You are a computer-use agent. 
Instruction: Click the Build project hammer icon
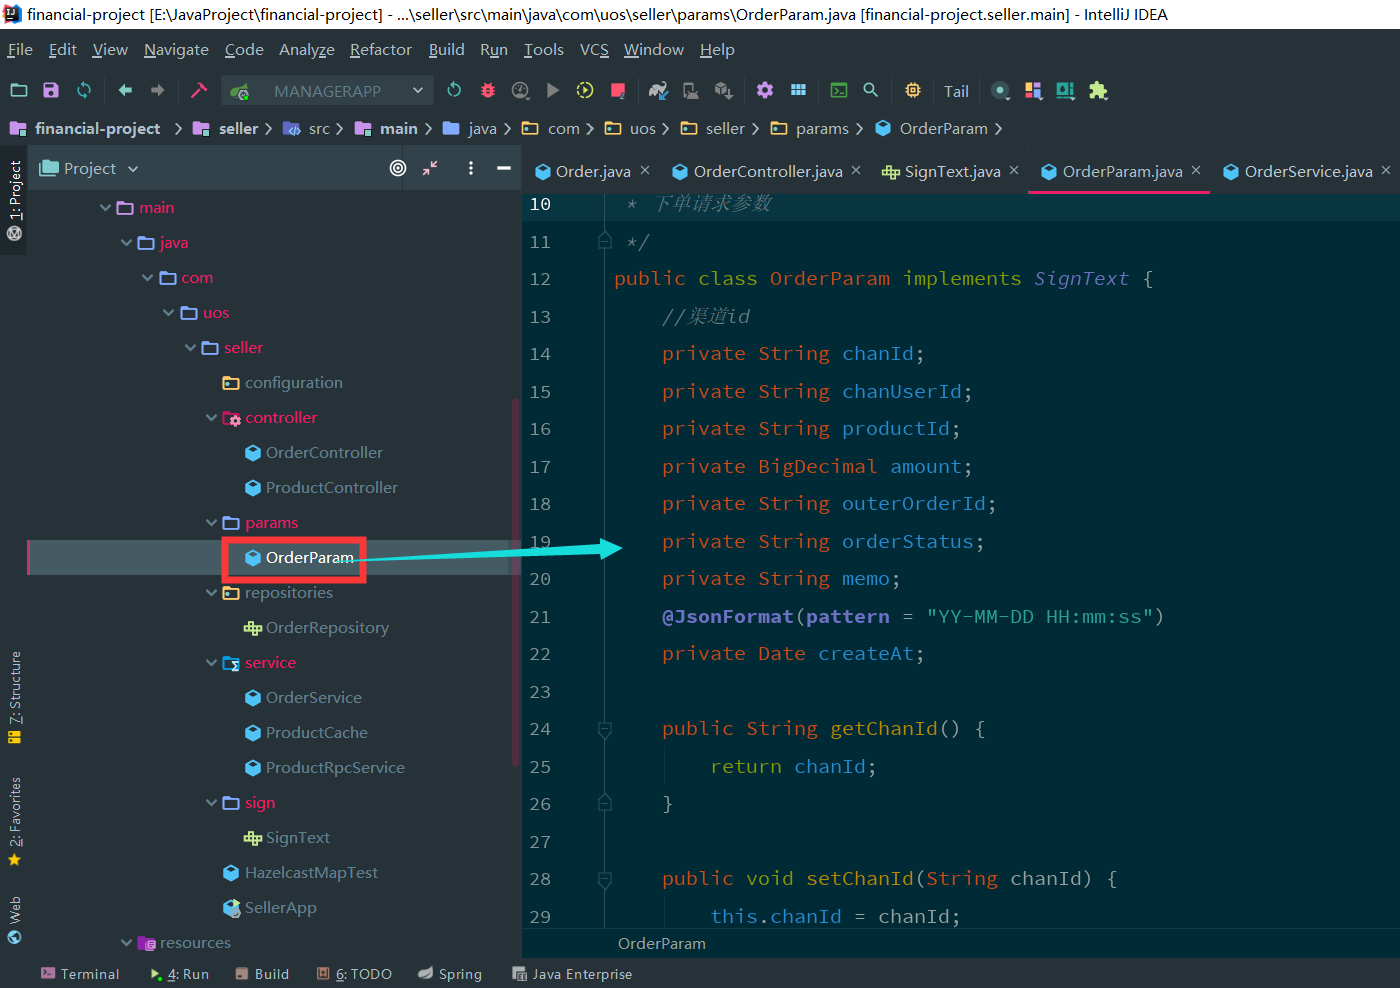(x=199, y=90)
